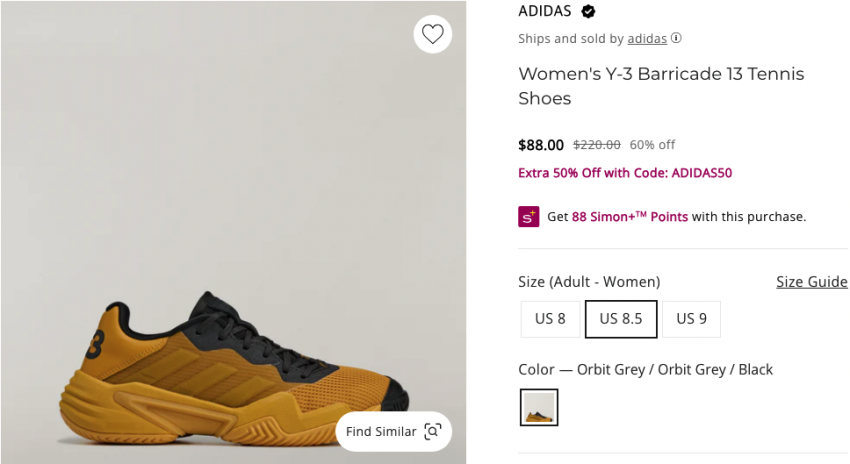
Task: Click the $88.00 sale price
Action: pyautogui.click(x=541, y=145)
